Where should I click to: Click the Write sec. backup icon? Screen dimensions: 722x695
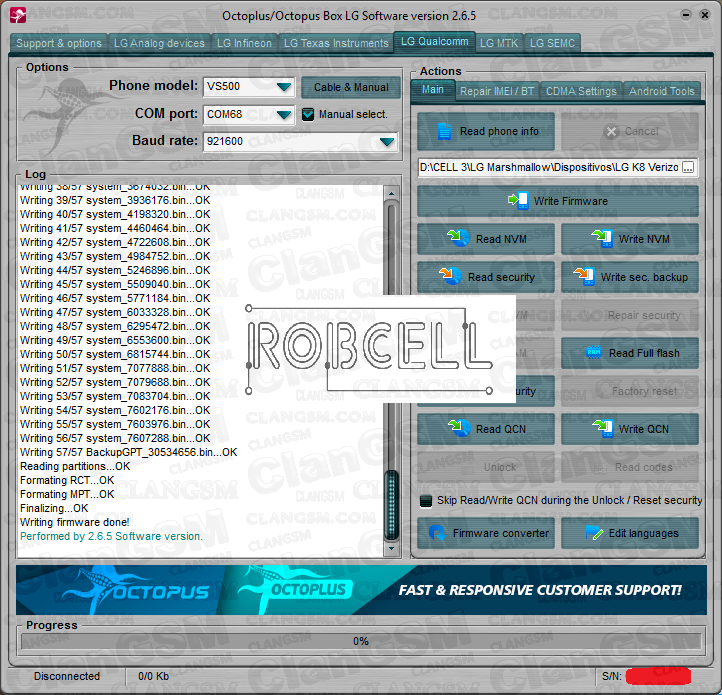tap(584, 276)
